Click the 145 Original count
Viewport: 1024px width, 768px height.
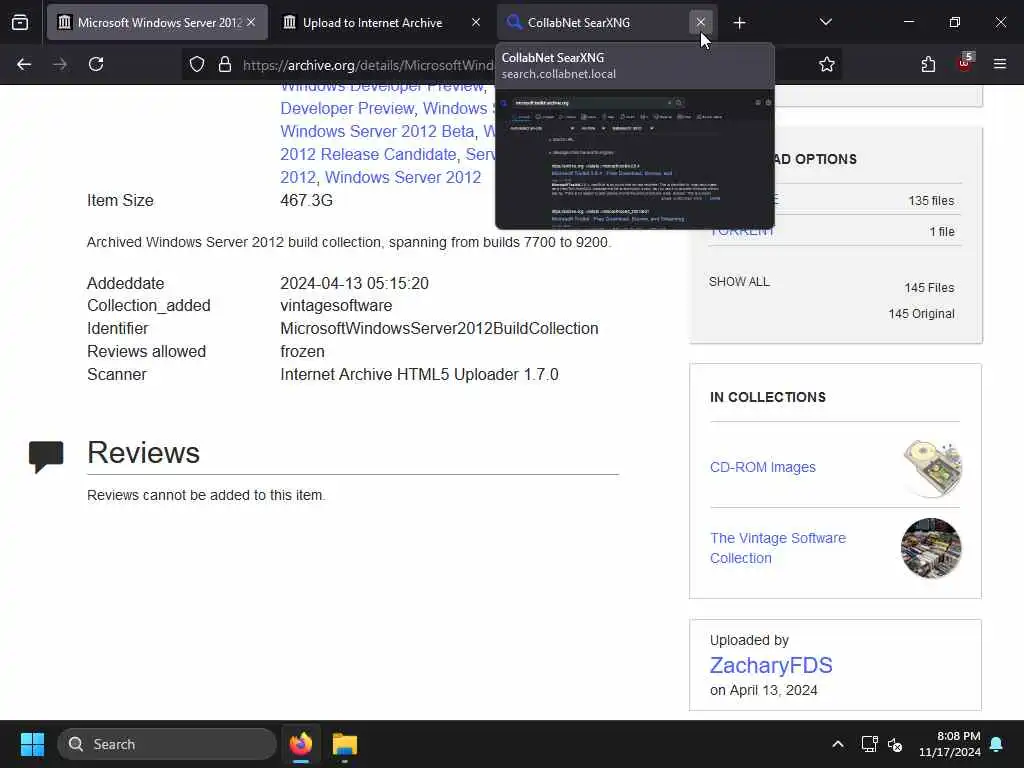921,314
